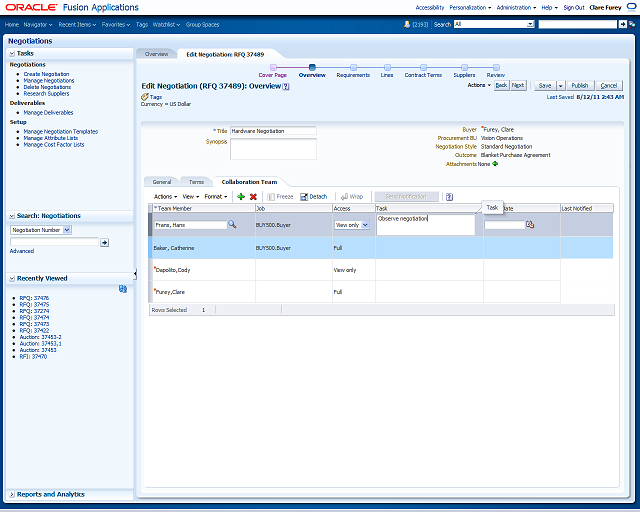This screenshot has height=512, width=640.
Task: Click the Recently Viewed refresh icon
Action: pyautogui.click(x=122, y=289)
